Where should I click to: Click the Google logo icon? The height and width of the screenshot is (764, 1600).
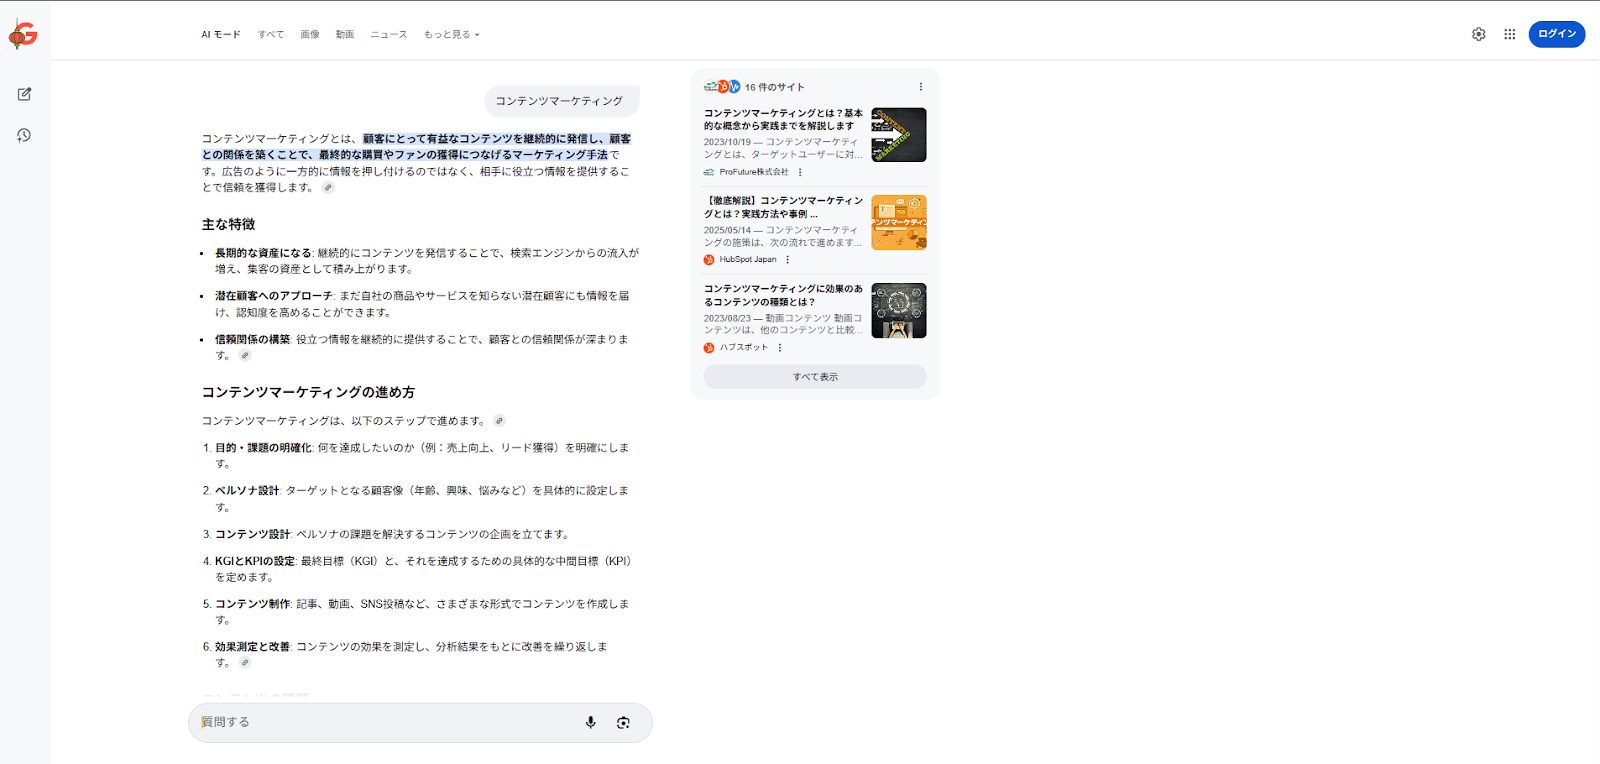pos(23,34)
